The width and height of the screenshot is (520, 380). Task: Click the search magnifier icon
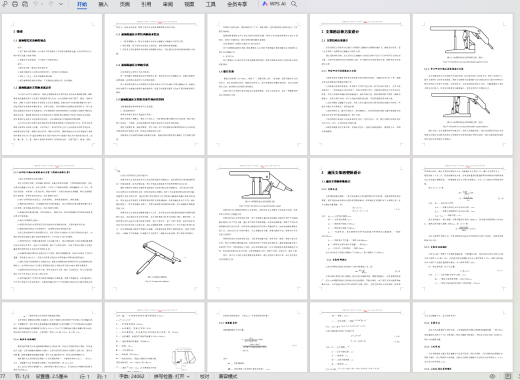pos(294,4)
